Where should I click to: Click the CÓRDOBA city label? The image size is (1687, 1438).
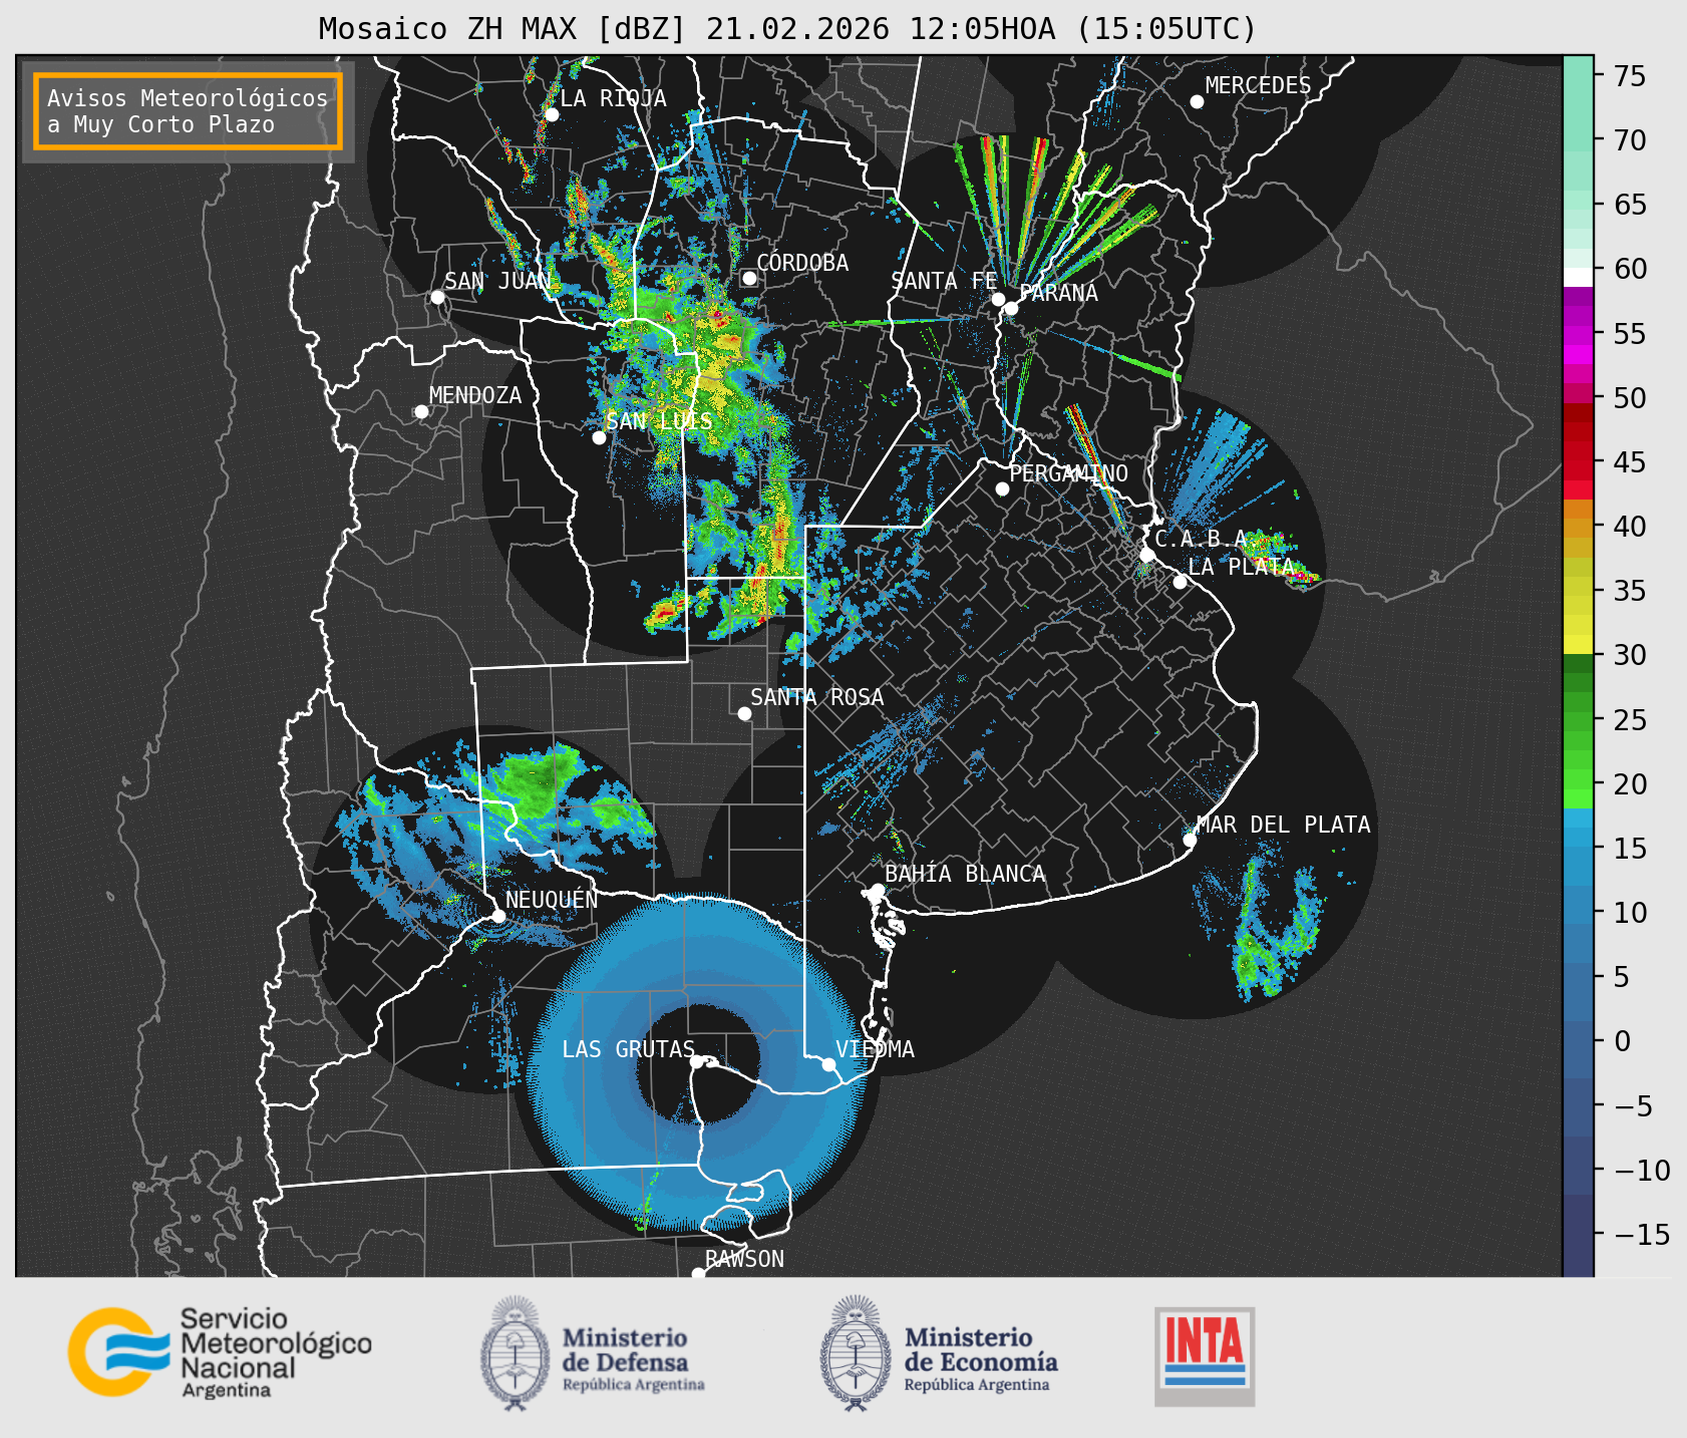[802, 263]
